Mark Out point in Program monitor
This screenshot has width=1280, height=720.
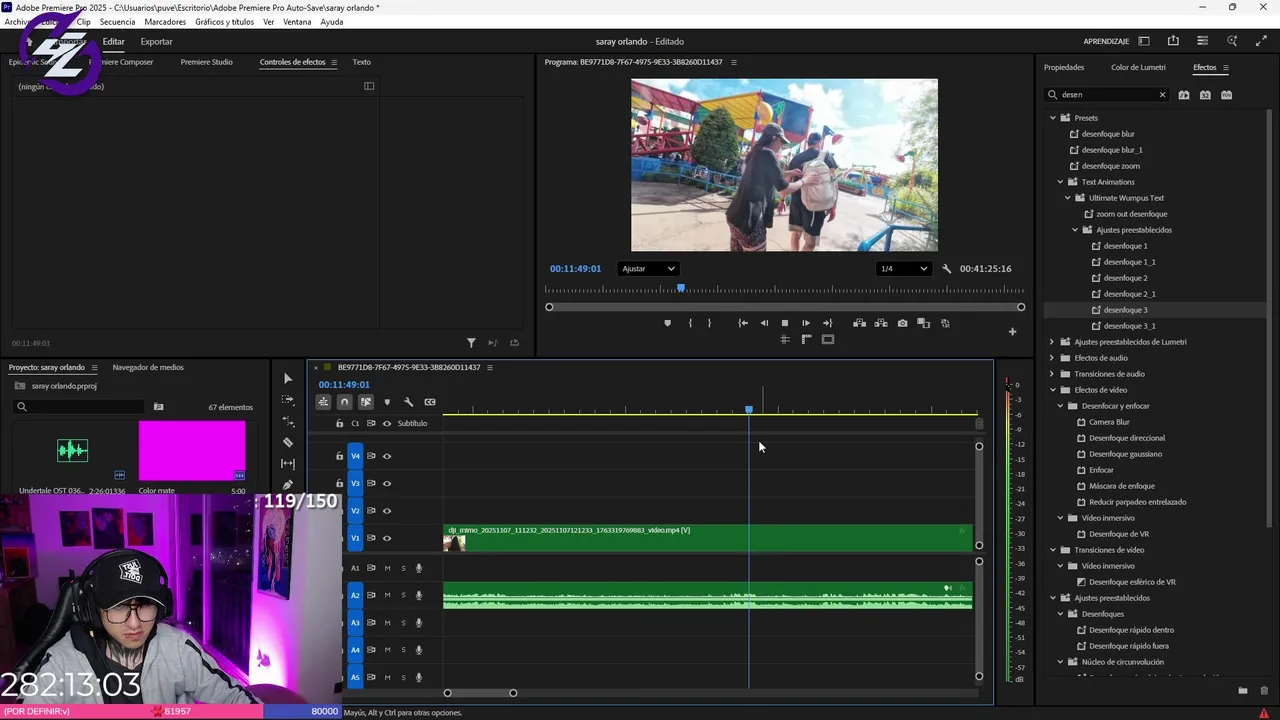[x=709, y=323]
